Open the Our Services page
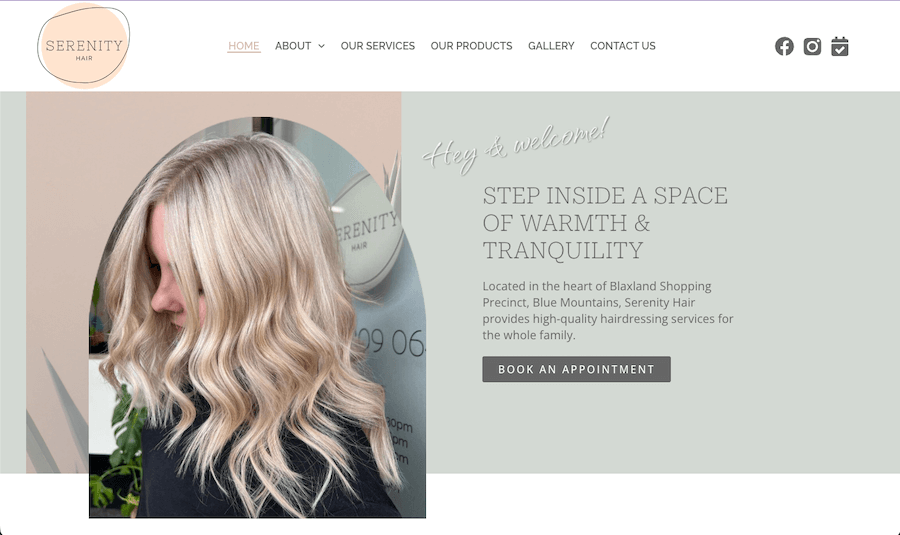This screenshot has height=535, width=900. coord(378,46)
